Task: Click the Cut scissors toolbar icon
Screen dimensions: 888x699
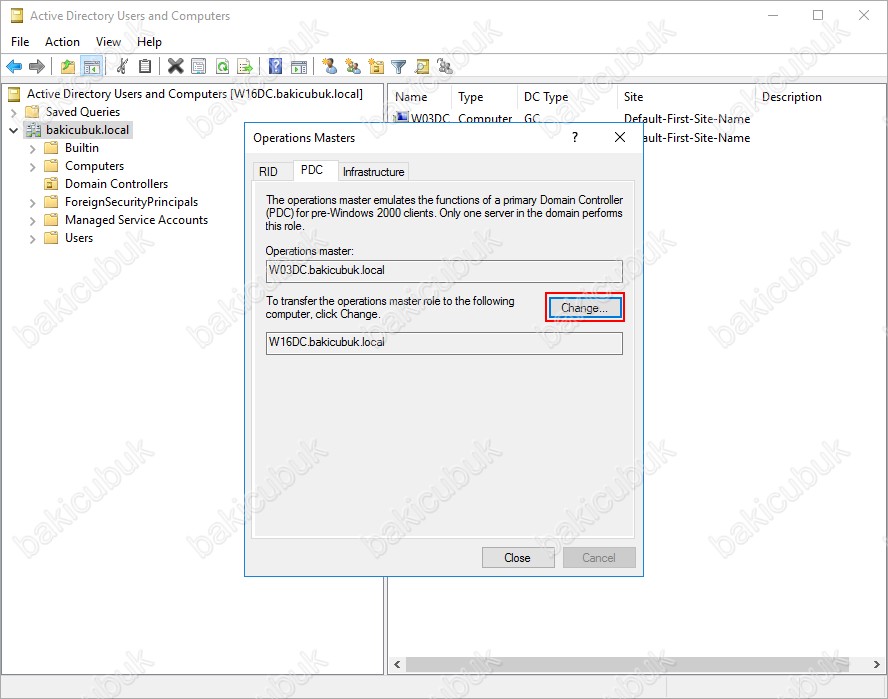Action: 122,67
